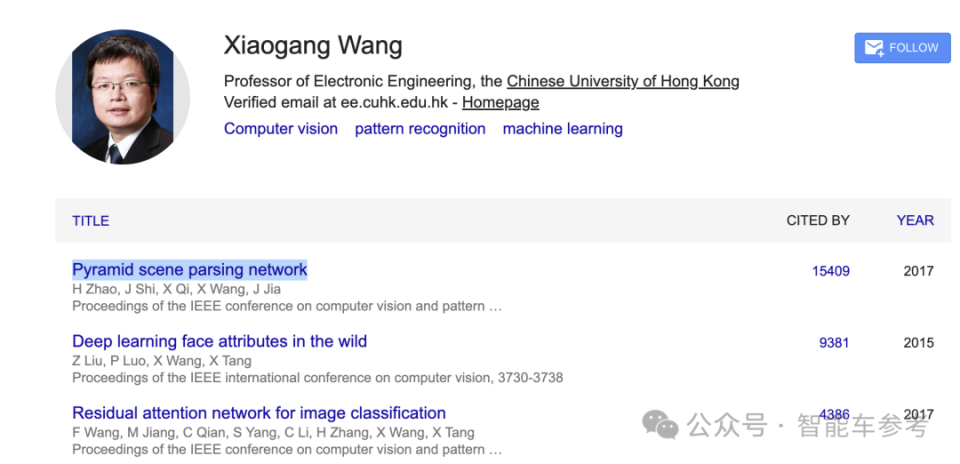Open Deep learning face attributes in the wild
Viewport: 960px width, 464px height.
(220, 341)
